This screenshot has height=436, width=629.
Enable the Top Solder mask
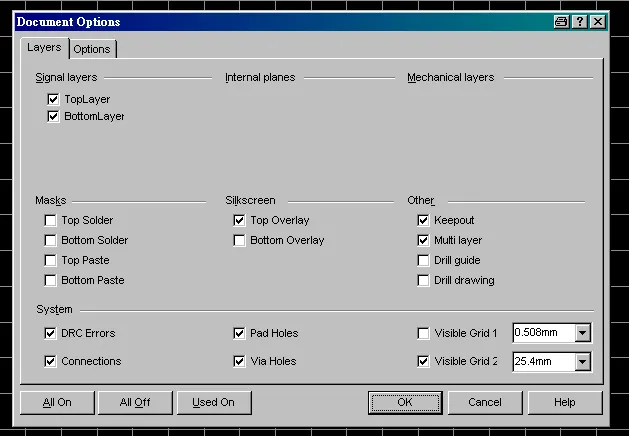pyautogui.click(x=50, y=220)
